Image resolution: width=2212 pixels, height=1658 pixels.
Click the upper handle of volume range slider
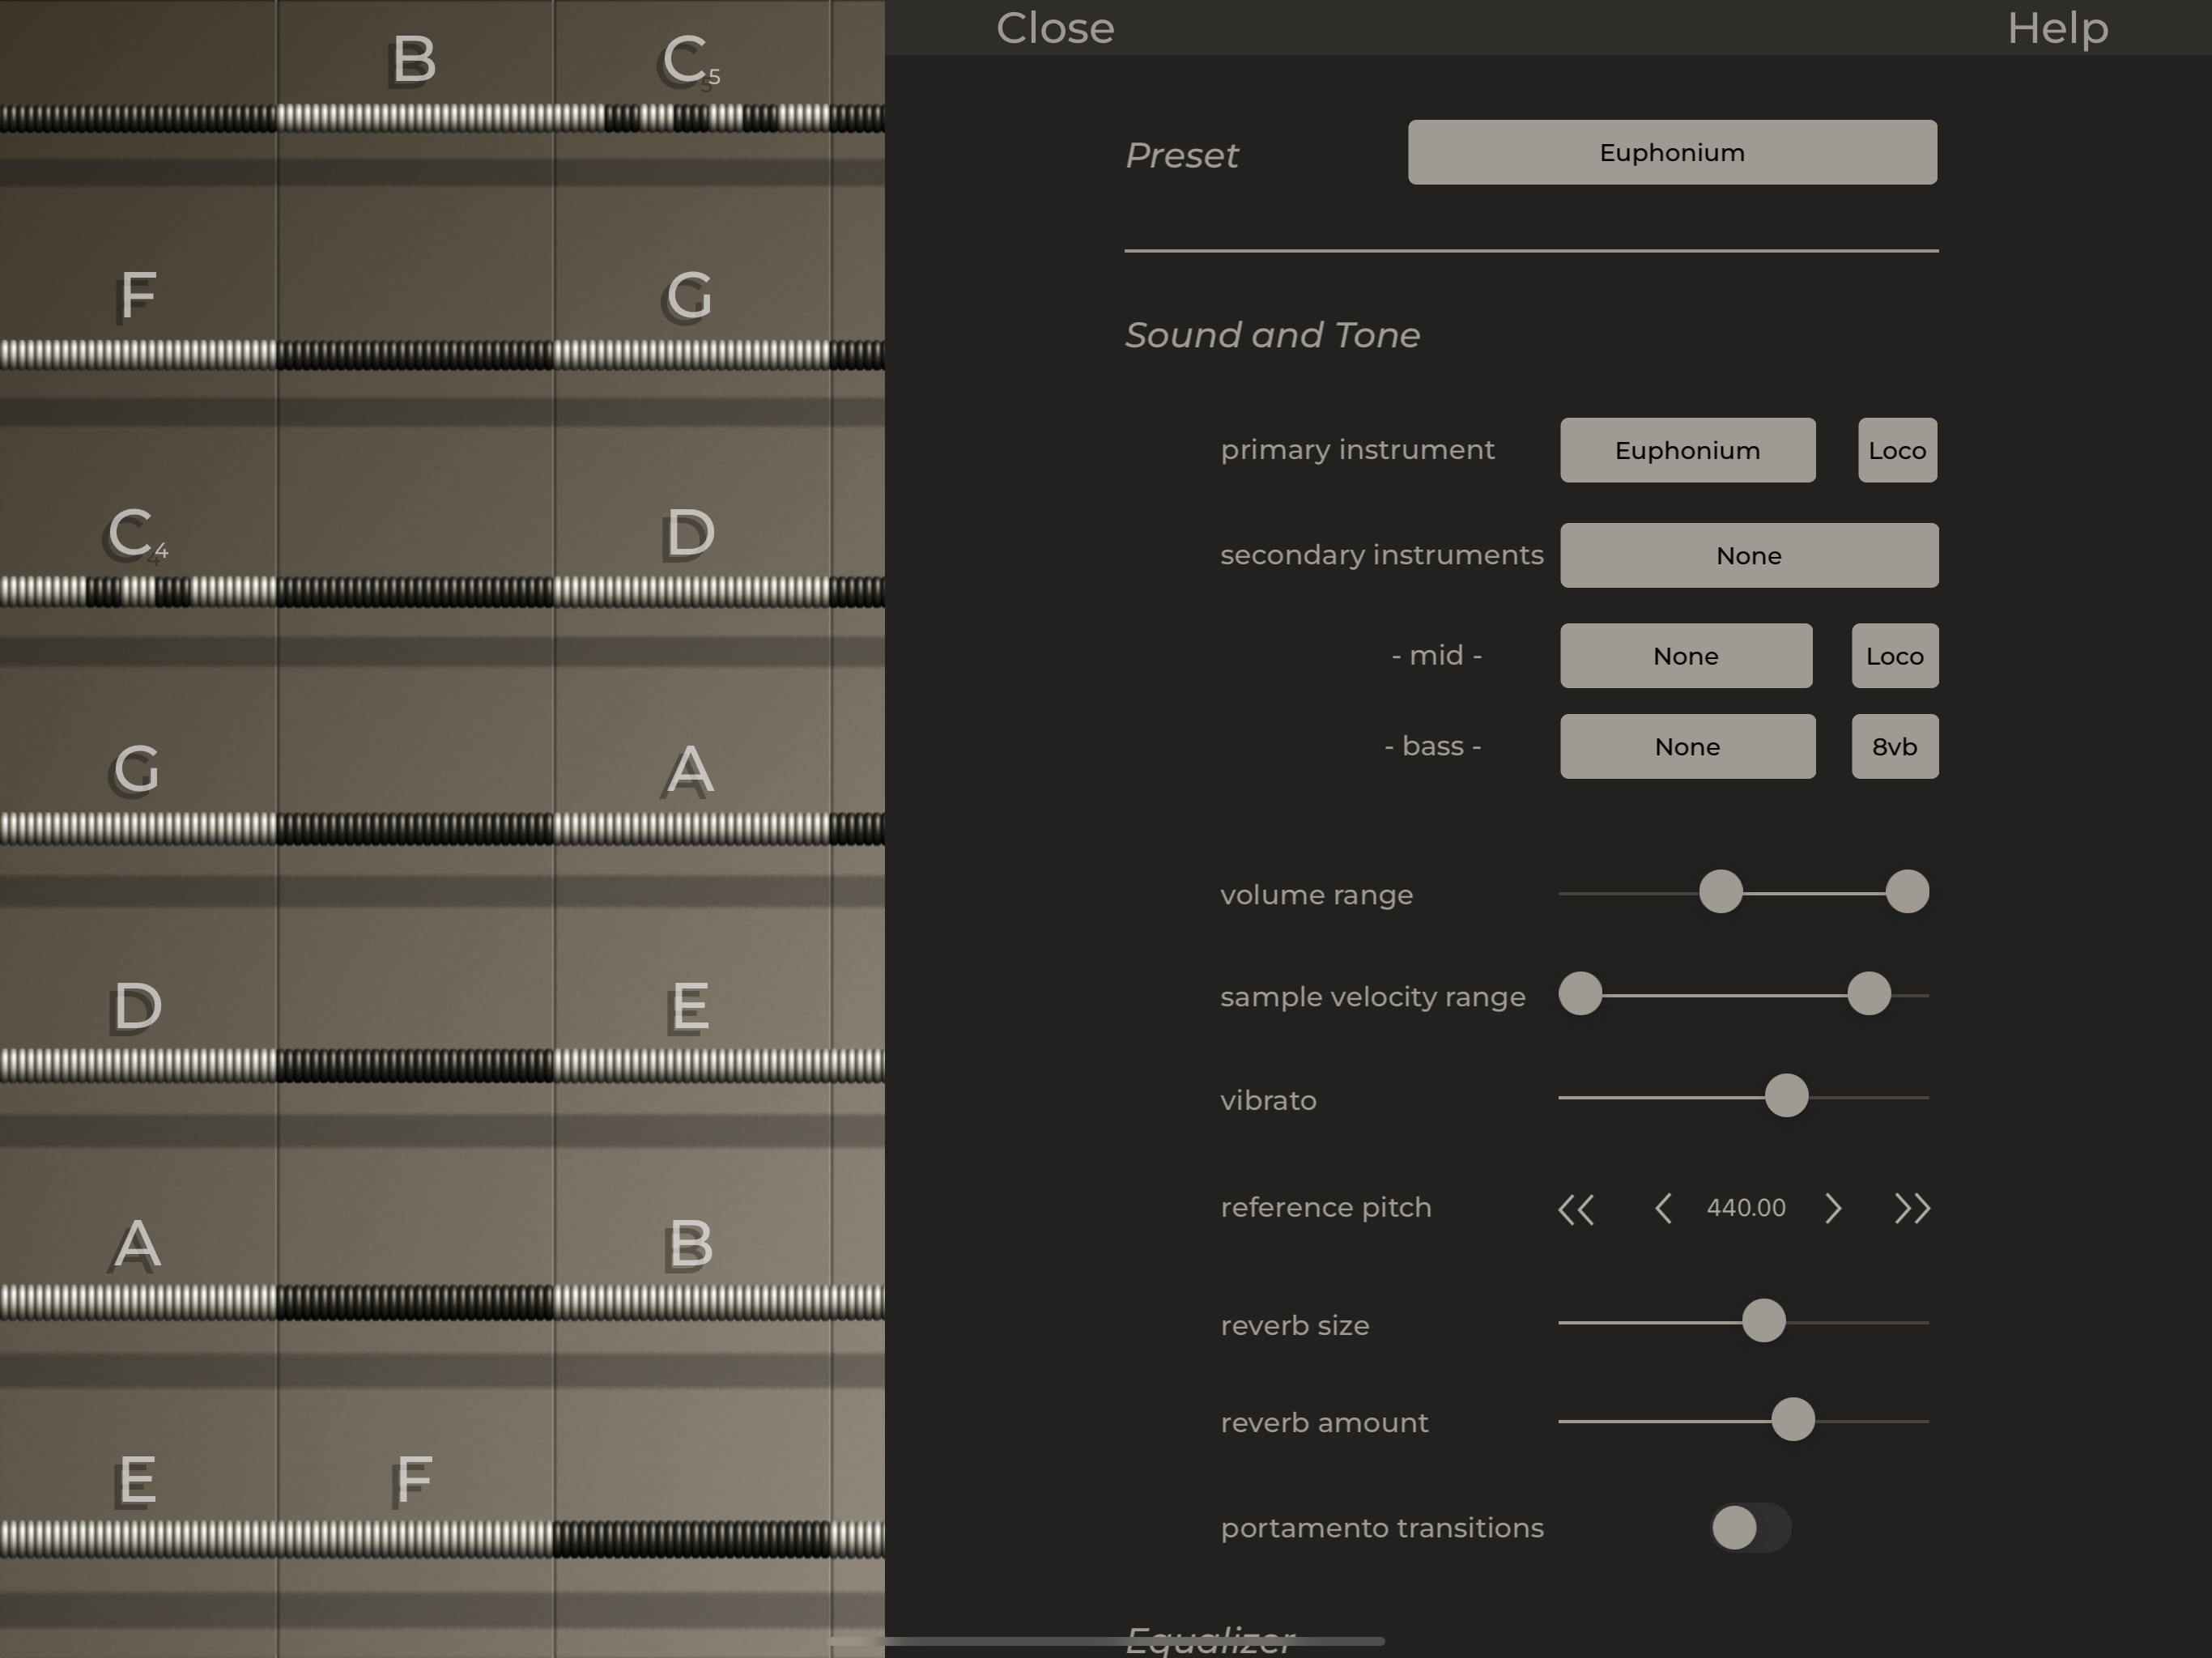pos(1907,891)
